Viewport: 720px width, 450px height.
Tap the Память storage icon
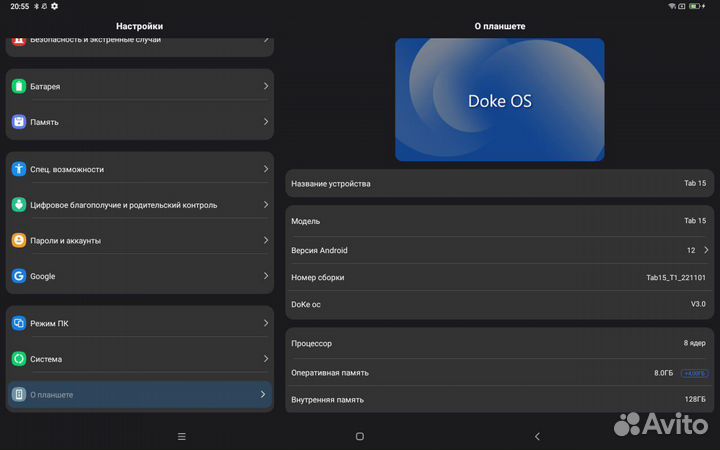(x=19, y=122)
